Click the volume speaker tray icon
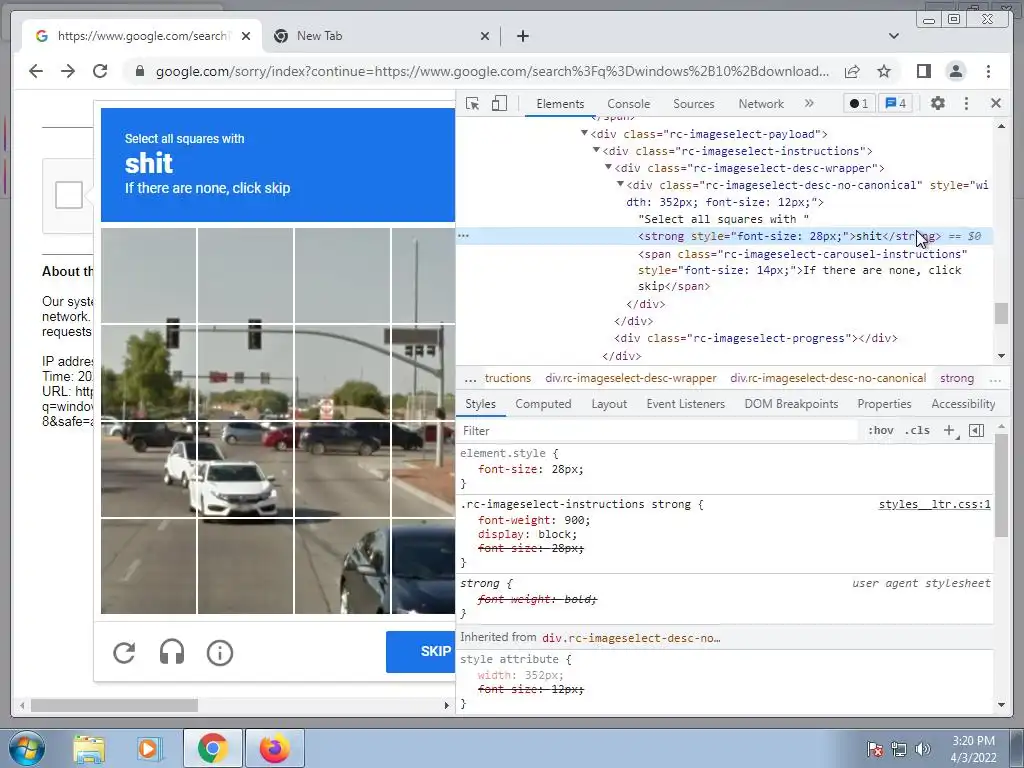The height and width of the screenshot is (768, 1024). (923, 748)
